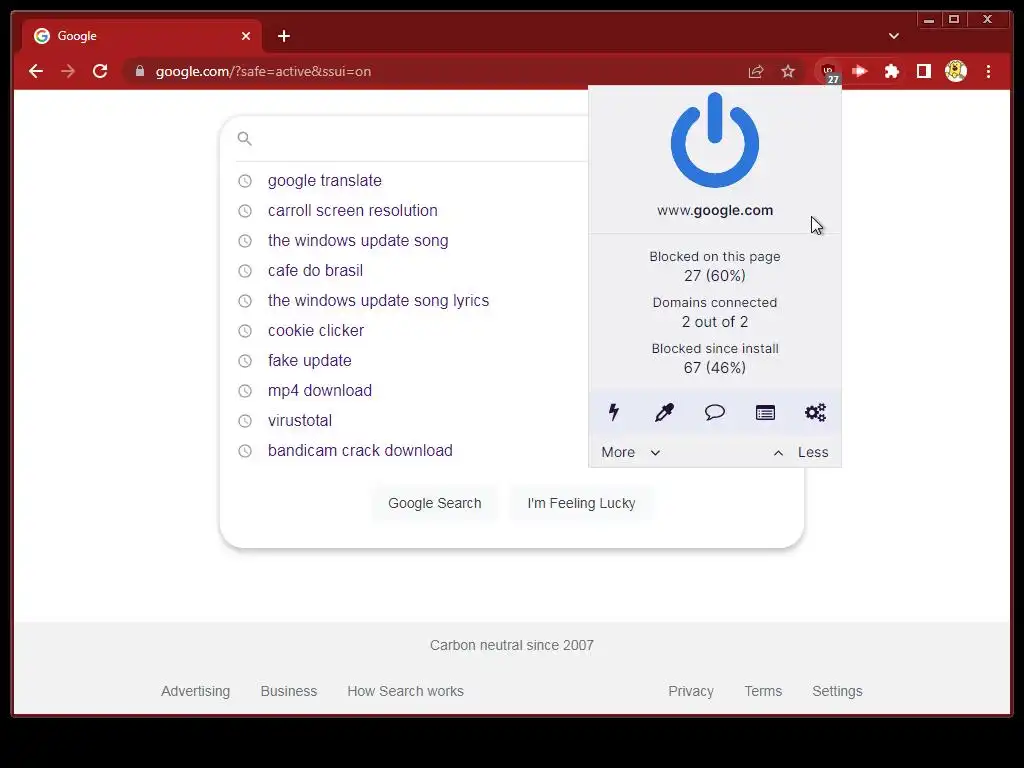The width and height of the screenshot is (1024, 768).
Task: Select the Google tab
Action: 142,36
